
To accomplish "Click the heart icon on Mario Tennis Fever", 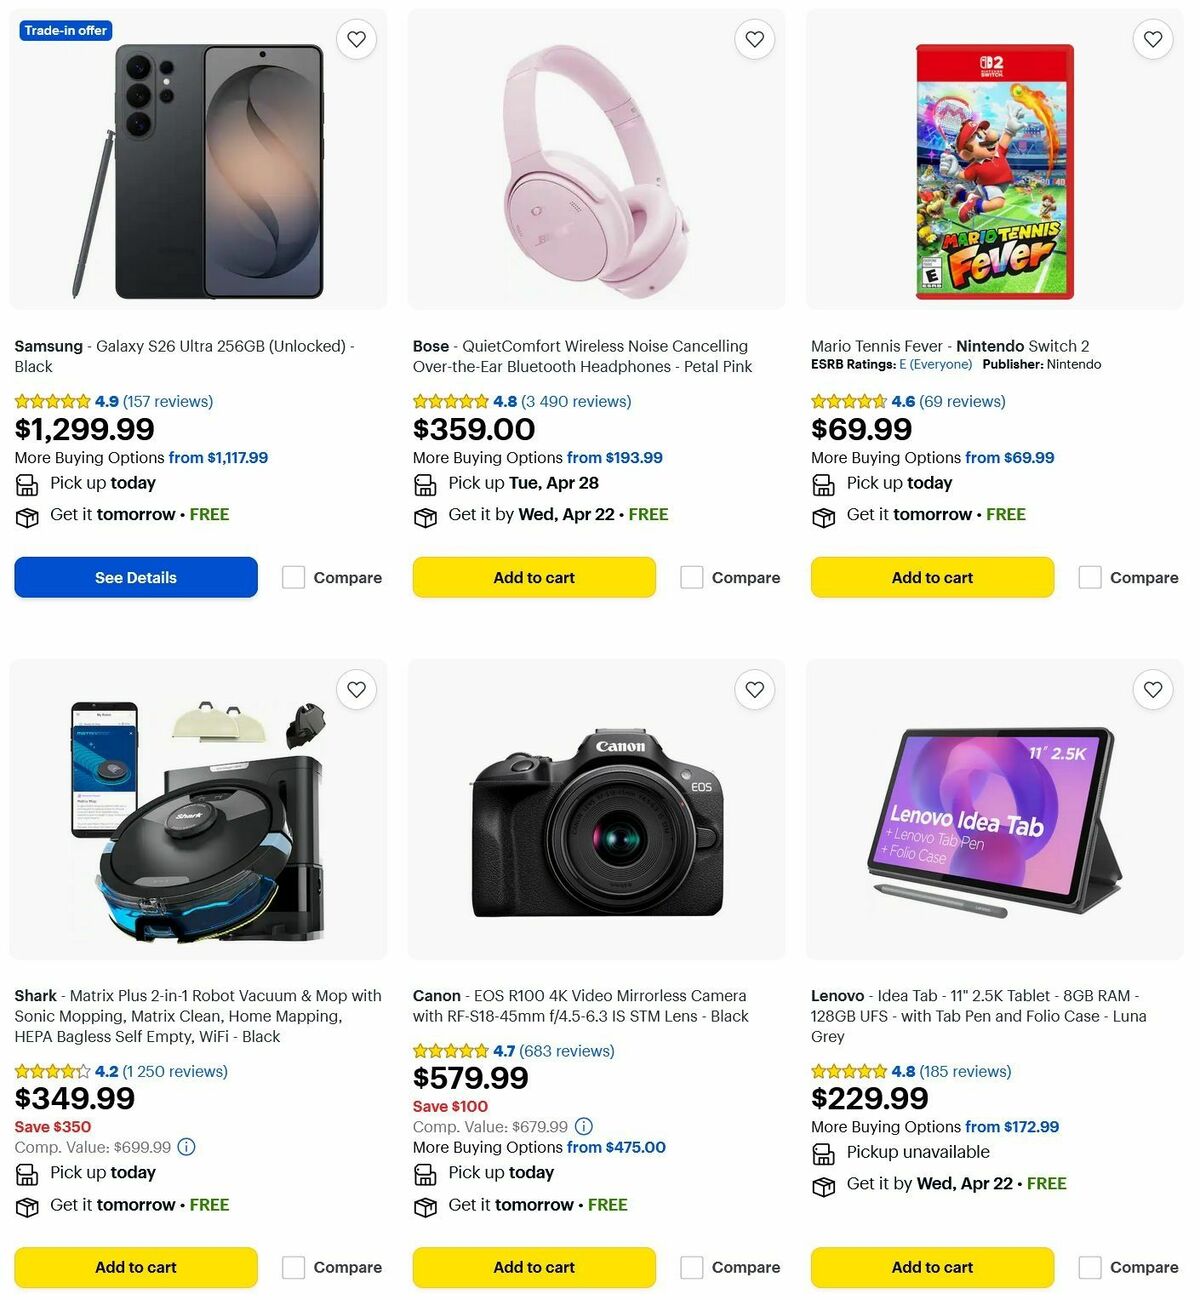I will click(x=1152, y=39).
